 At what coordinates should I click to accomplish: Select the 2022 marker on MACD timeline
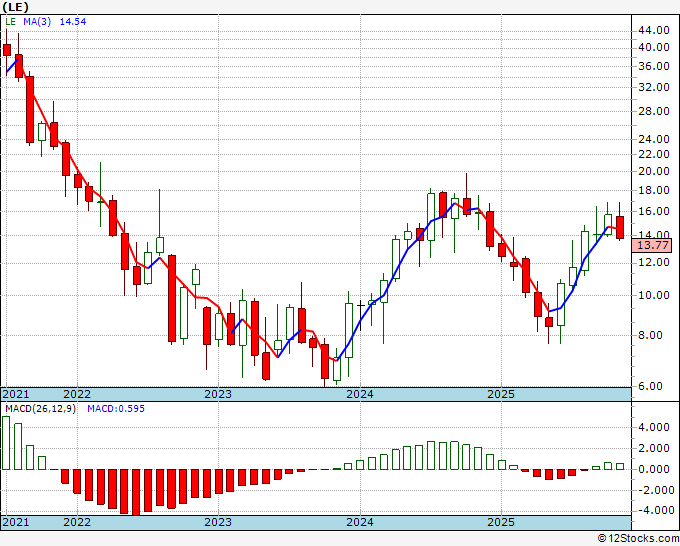(x=77, y=522)
